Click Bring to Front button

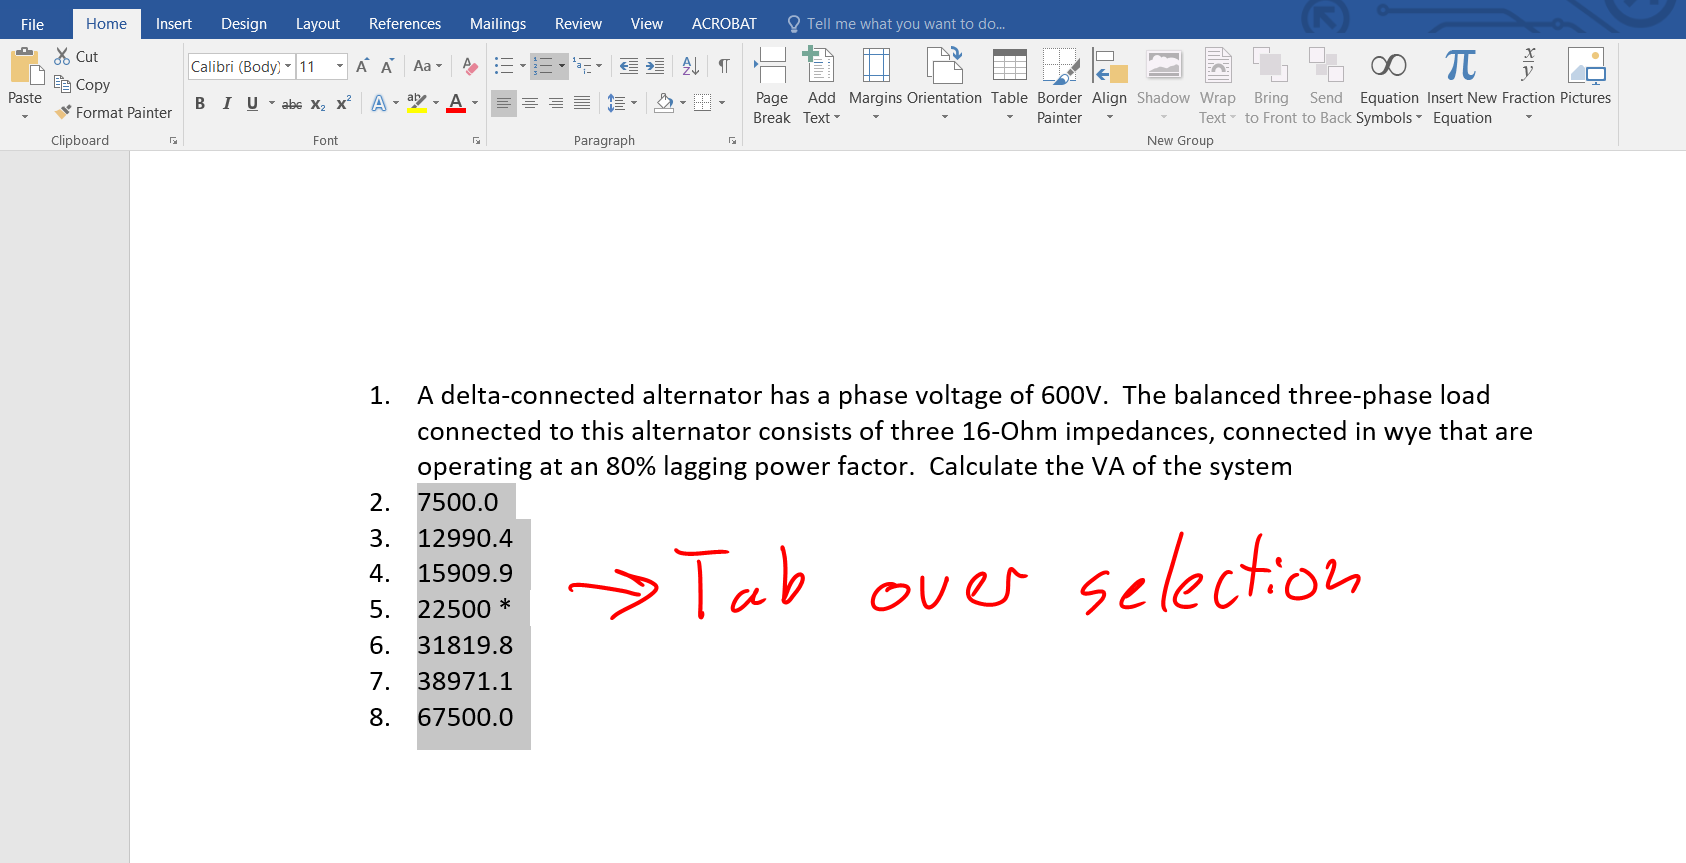tap(1271, 86)
